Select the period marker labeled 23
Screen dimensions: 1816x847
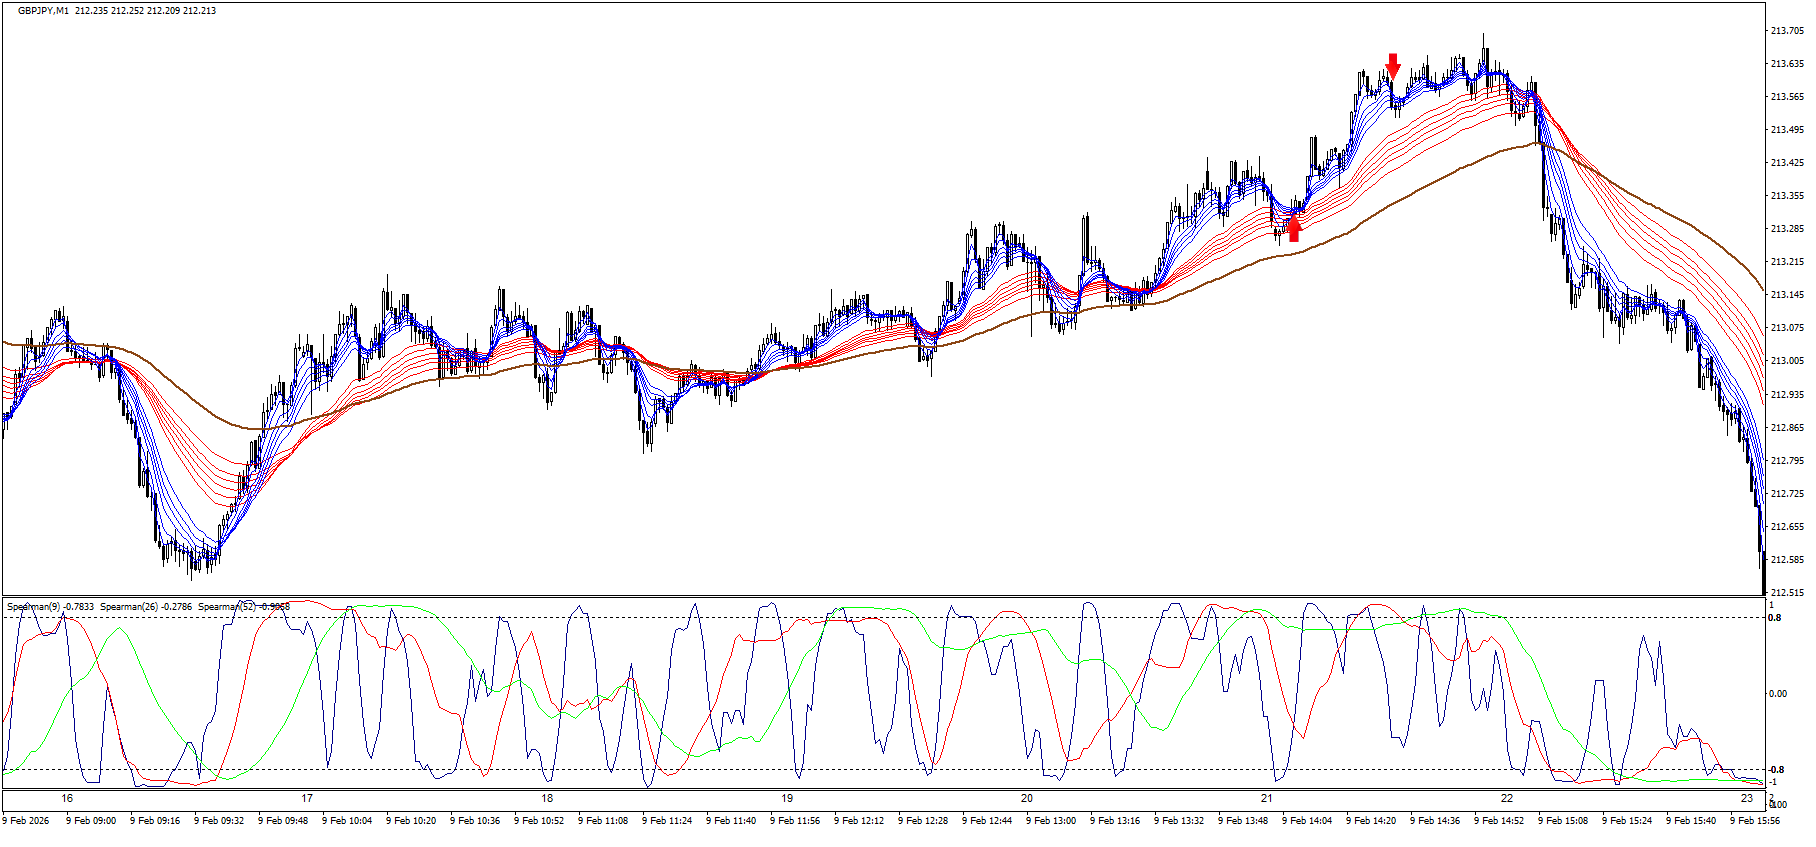1747,798
